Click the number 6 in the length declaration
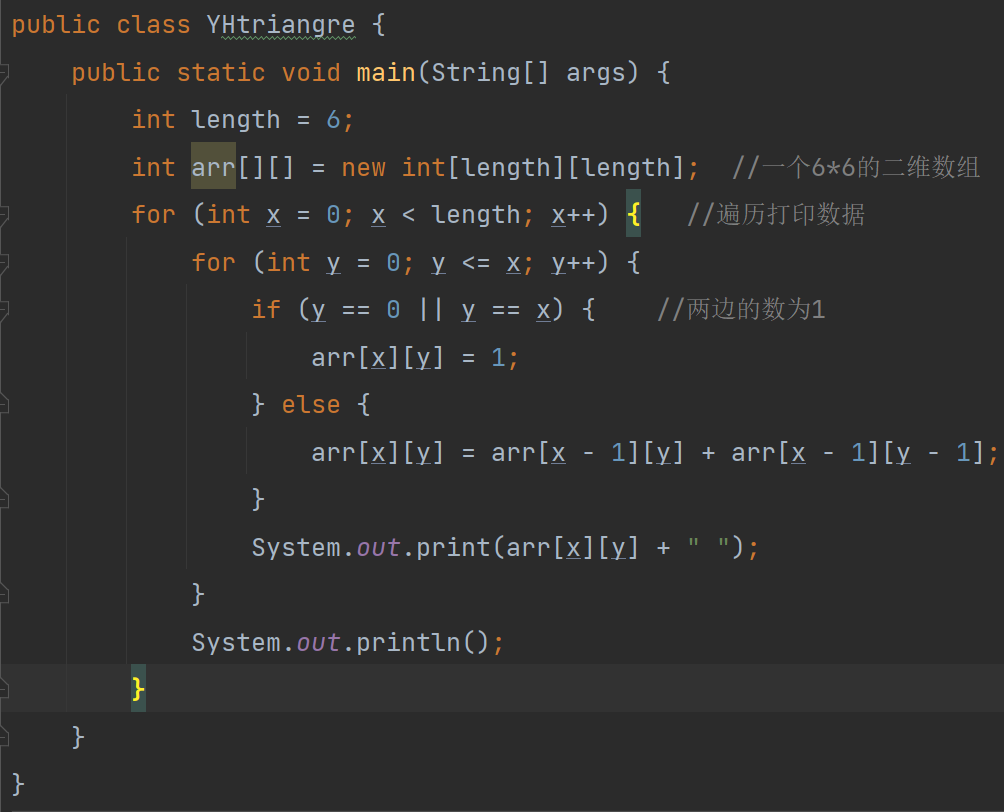 [333, 120]
